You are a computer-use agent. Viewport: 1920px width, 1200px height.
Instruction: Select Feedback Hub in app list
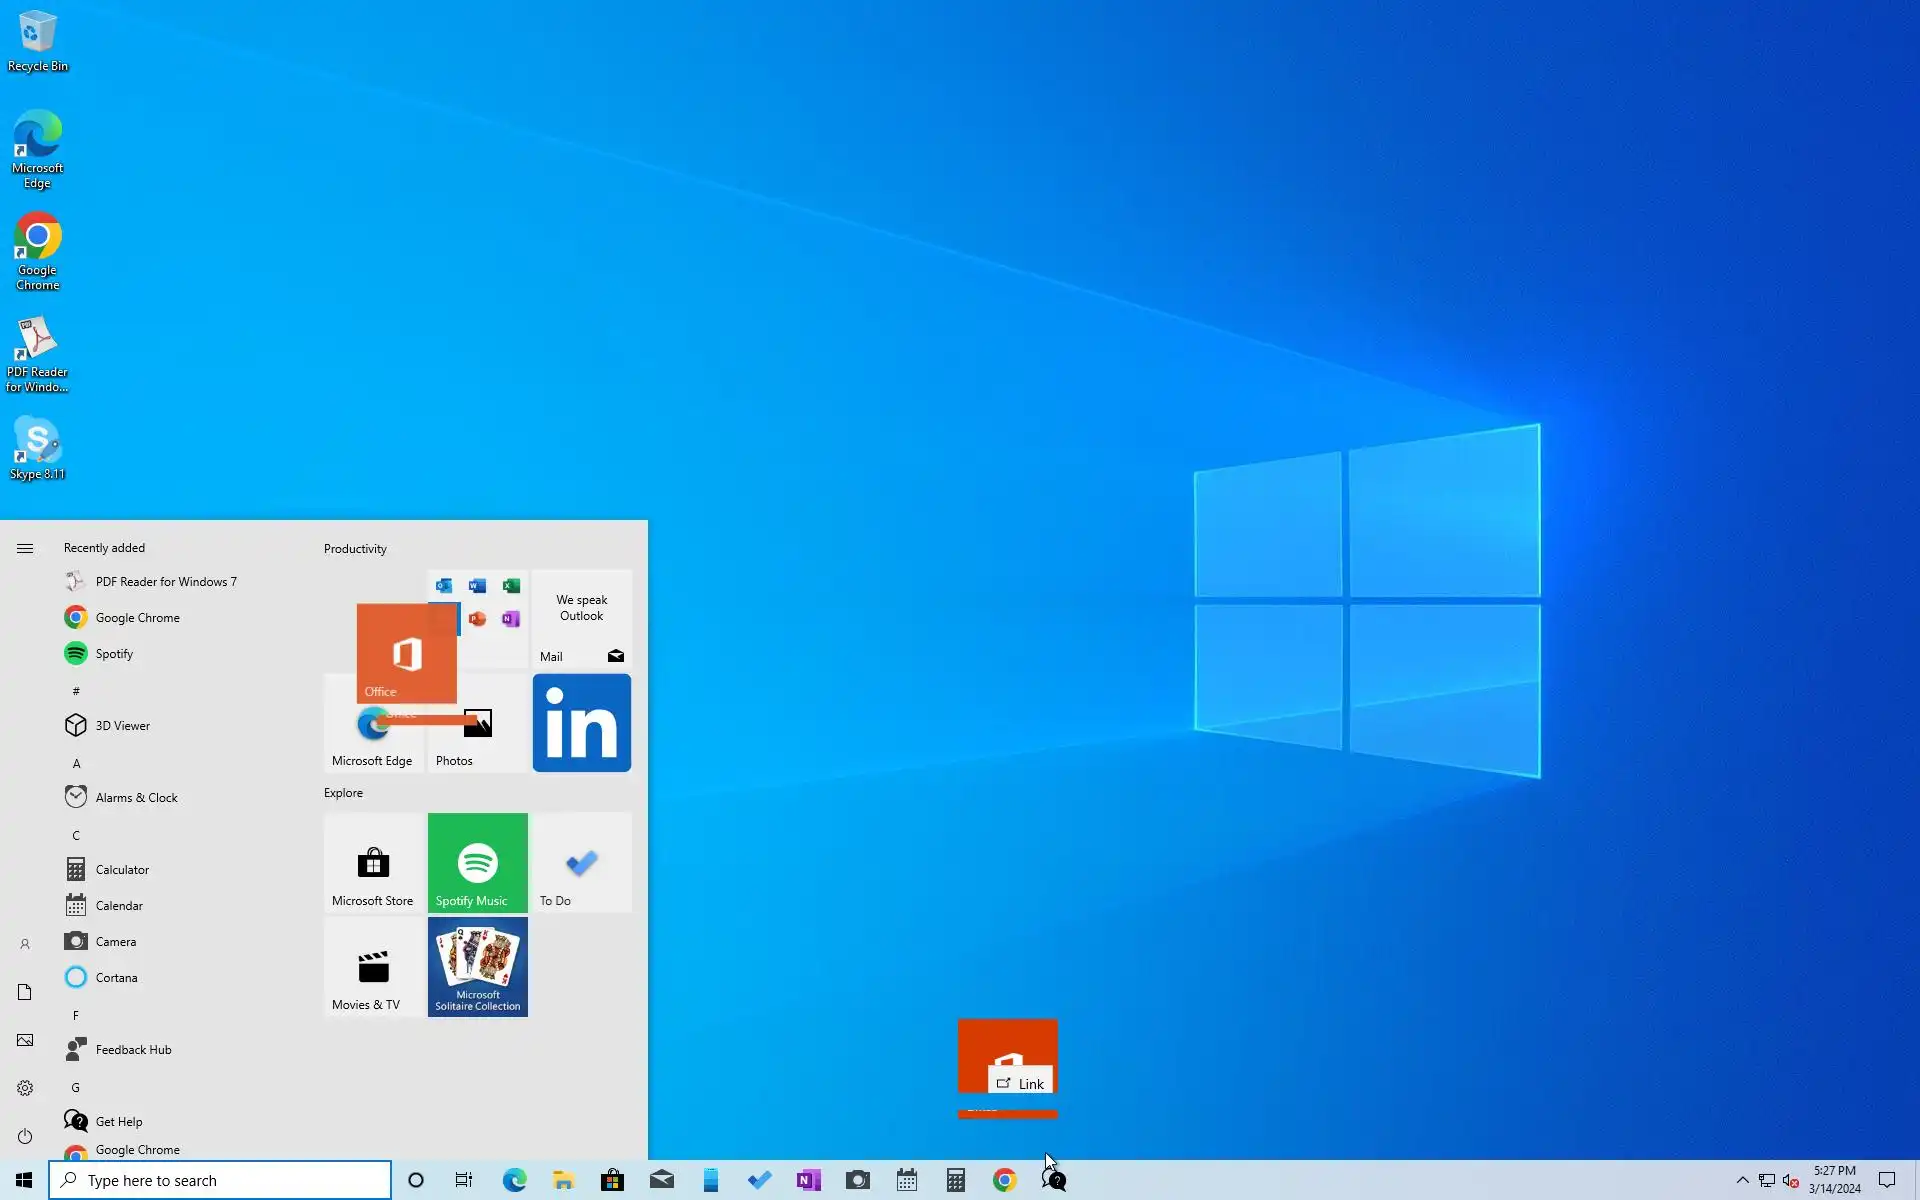[x=133, y=1049]
